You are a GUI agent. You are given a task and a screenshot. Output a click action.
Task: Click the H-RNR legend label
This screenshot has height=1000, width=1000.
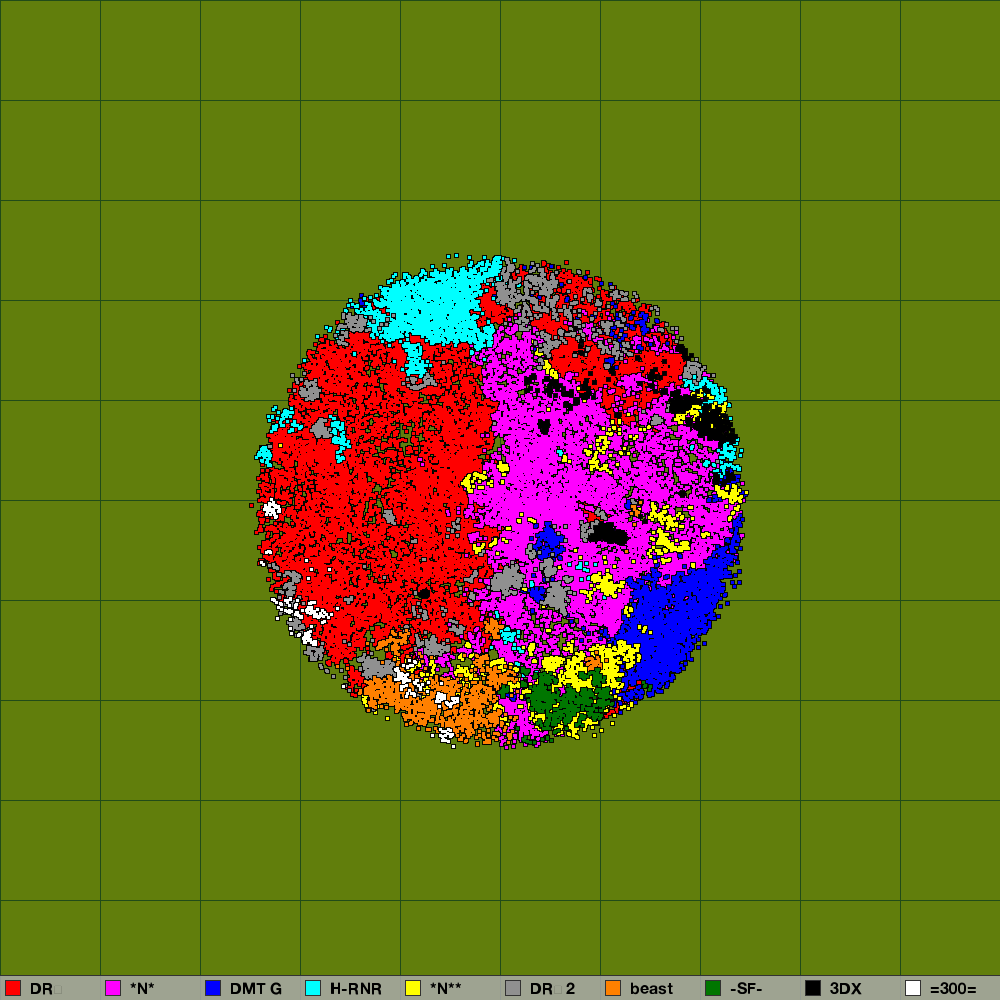pyautogui.click(x=356, y=989)
